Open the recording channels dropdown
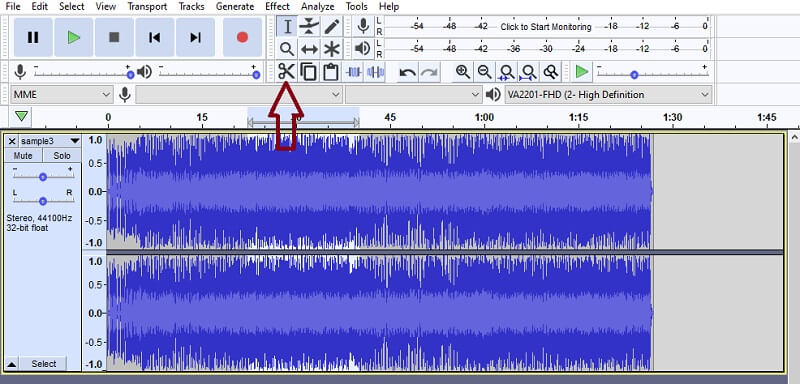The width and height of the screenshot is (800, 384). tap(413, 94)
